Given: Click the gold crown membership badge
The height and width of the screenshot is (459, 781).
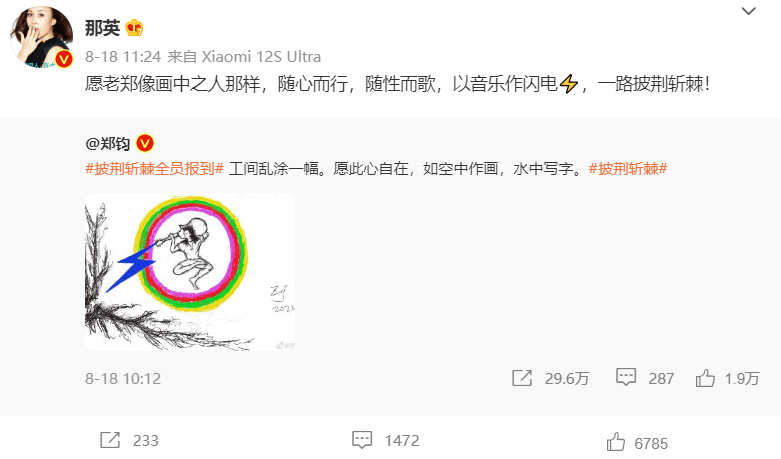Looking at the screenshot, I should pyautogui.click(x=134, y=28).
